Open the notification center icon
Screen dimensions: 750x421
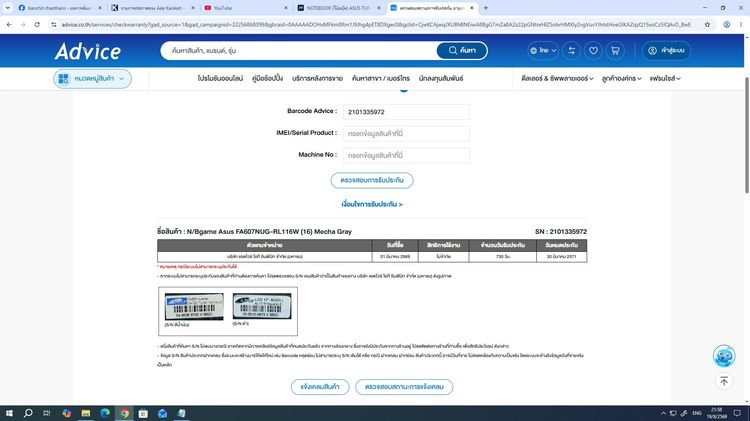tap(737, 413)
